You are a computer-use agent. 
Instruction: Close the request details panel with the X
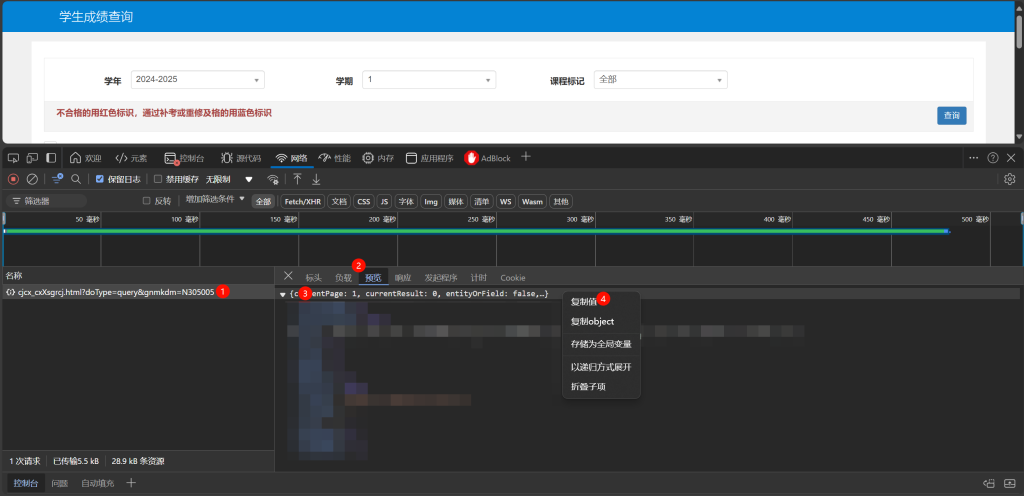tap(288, 276)
